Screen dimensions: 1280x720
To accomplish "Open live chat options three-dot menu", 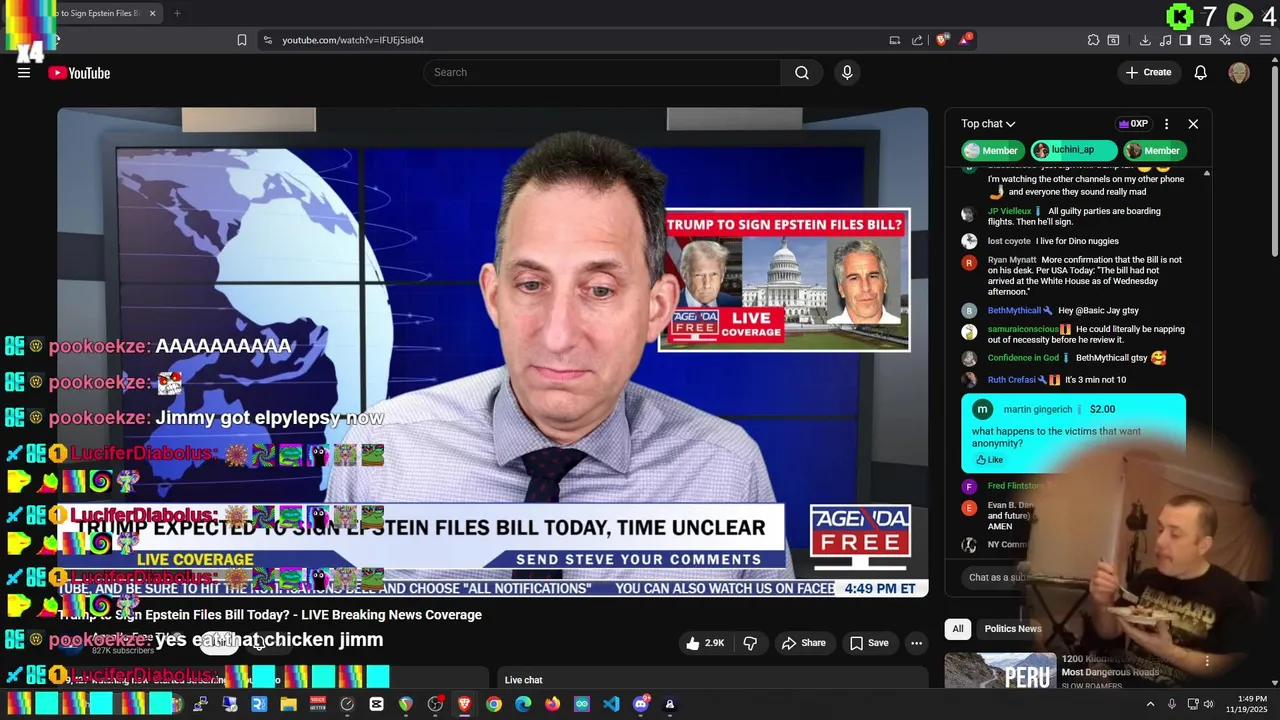I will pos(1166,124).
